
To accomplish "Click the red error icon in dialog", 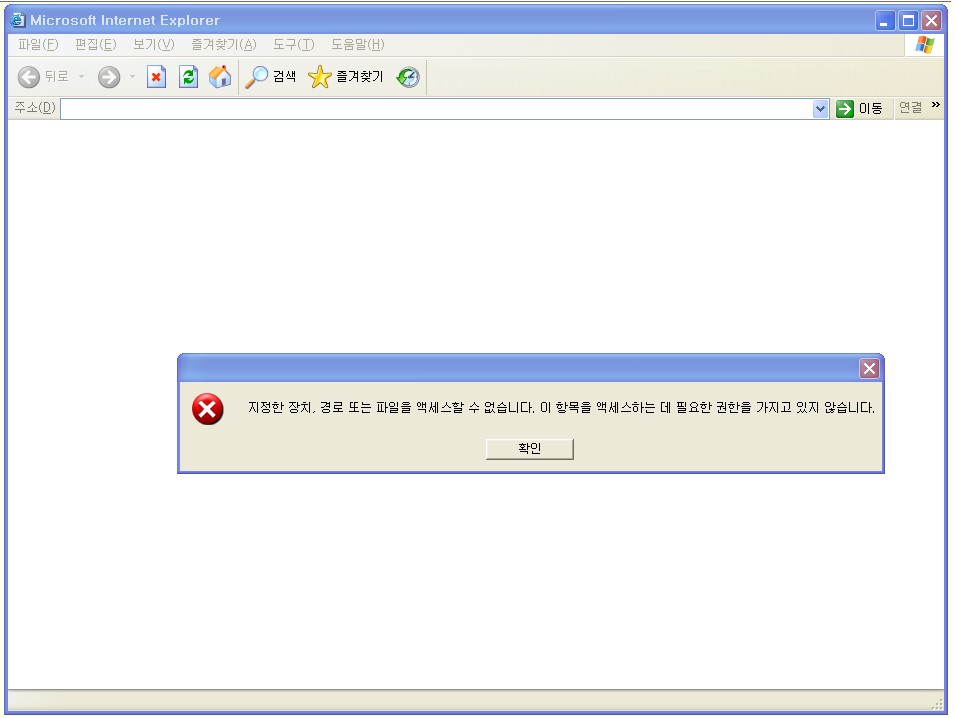I will click(207, 409).
